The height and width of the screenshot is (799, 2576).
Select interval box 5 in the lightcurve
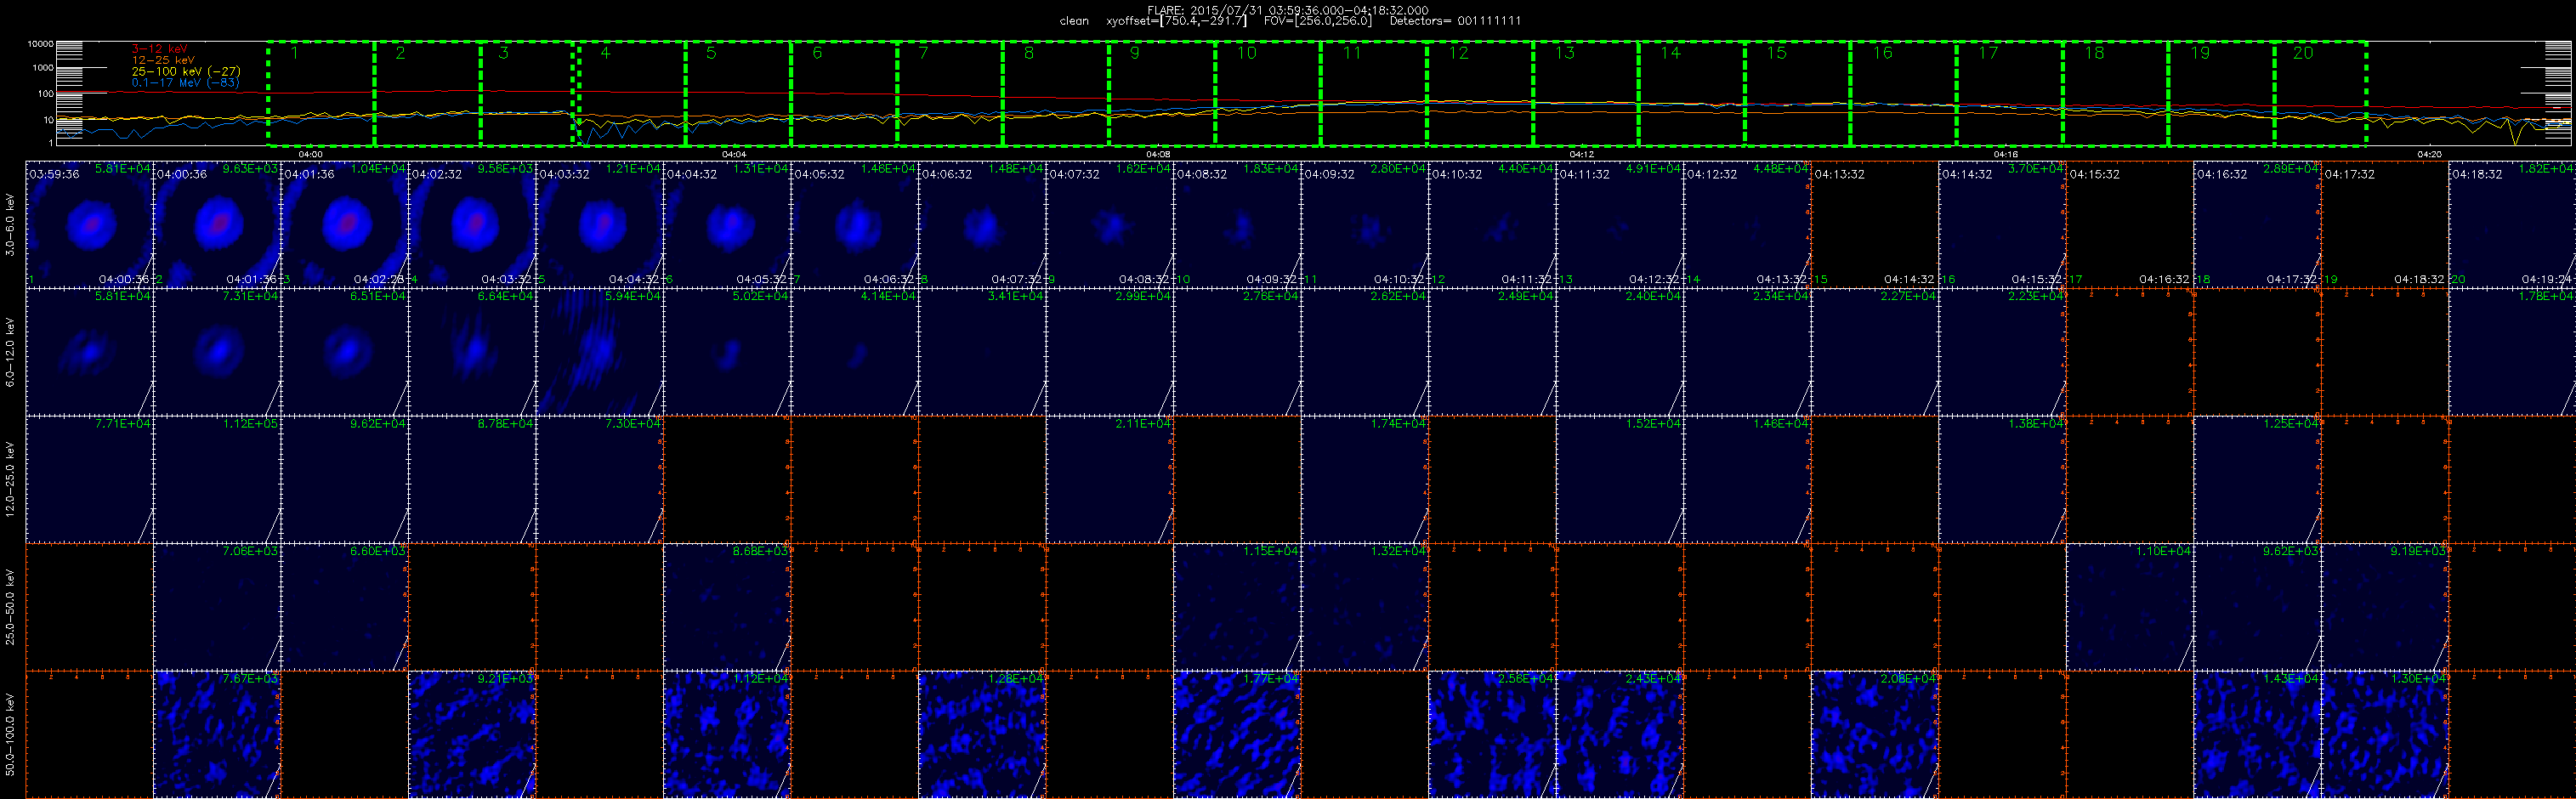[738, 93]
